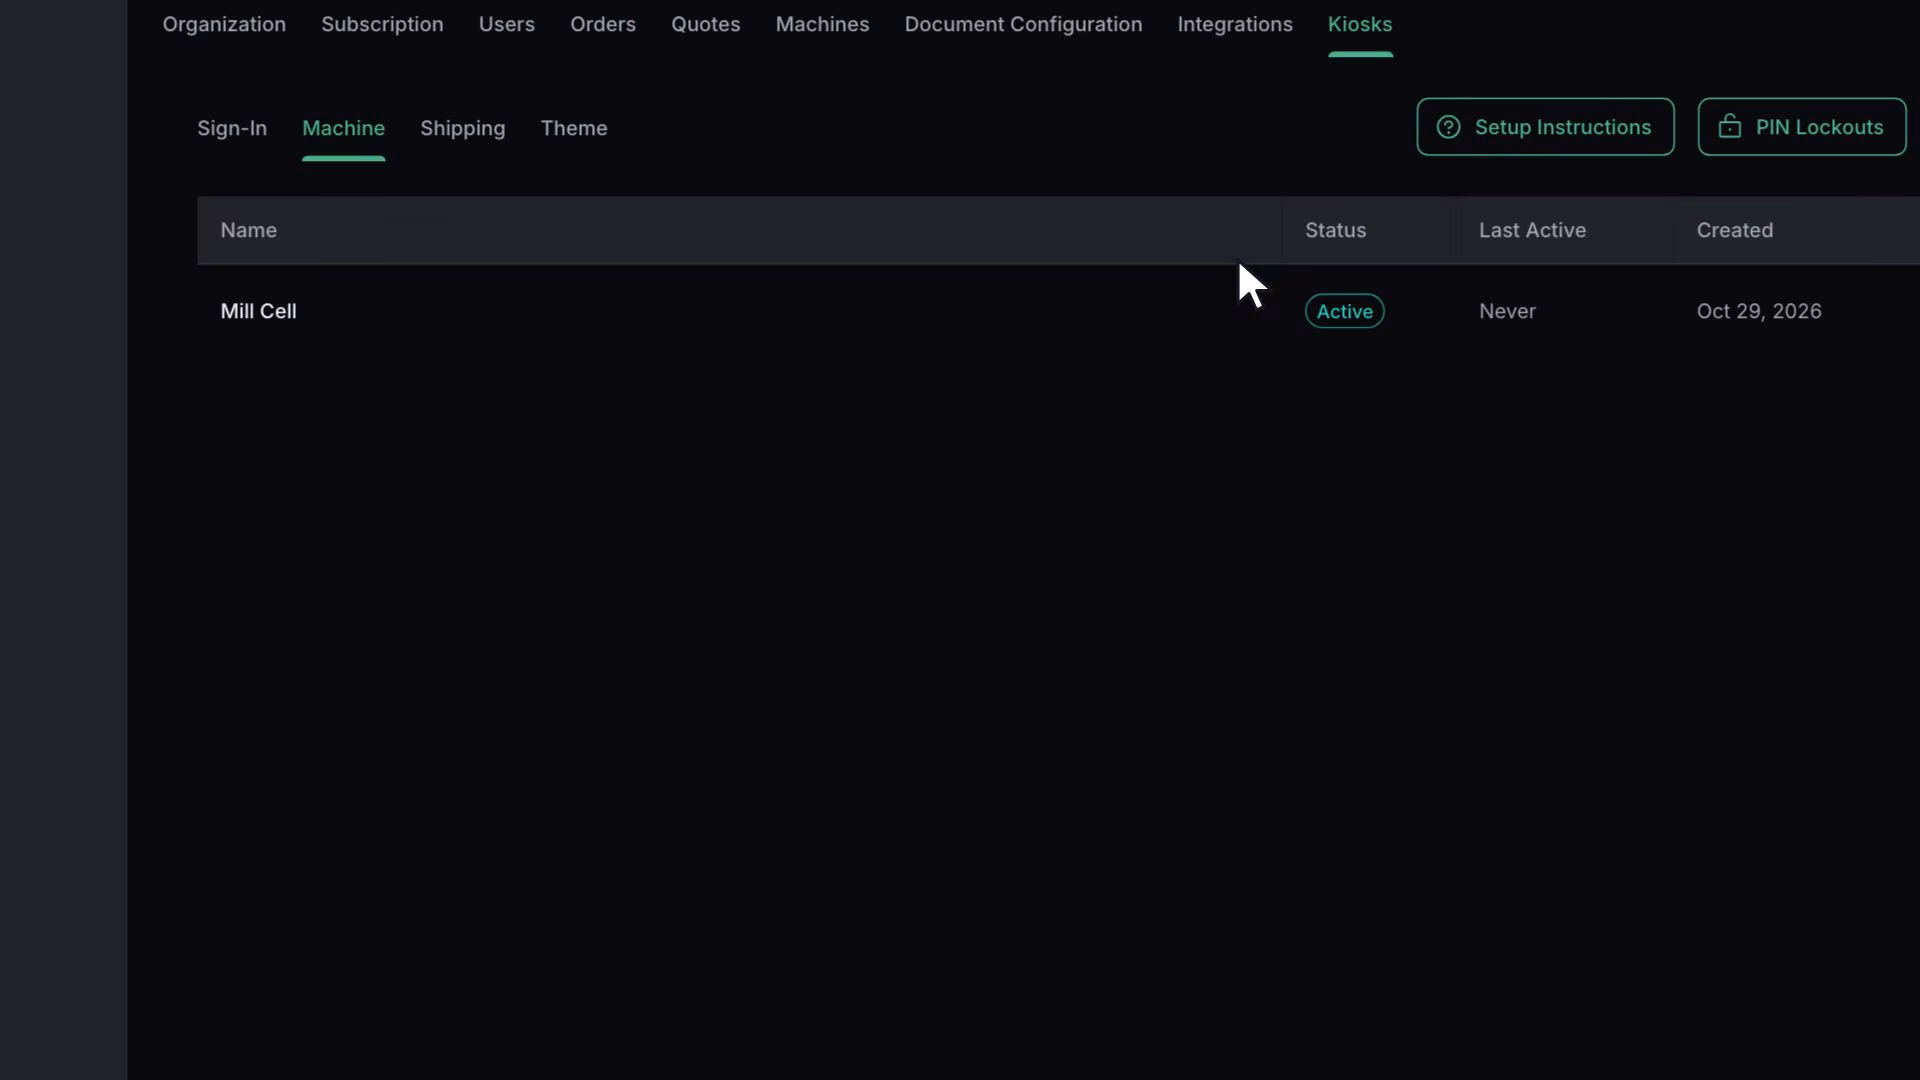Click the Oct 29, 2026 created date

point(1758,311)
